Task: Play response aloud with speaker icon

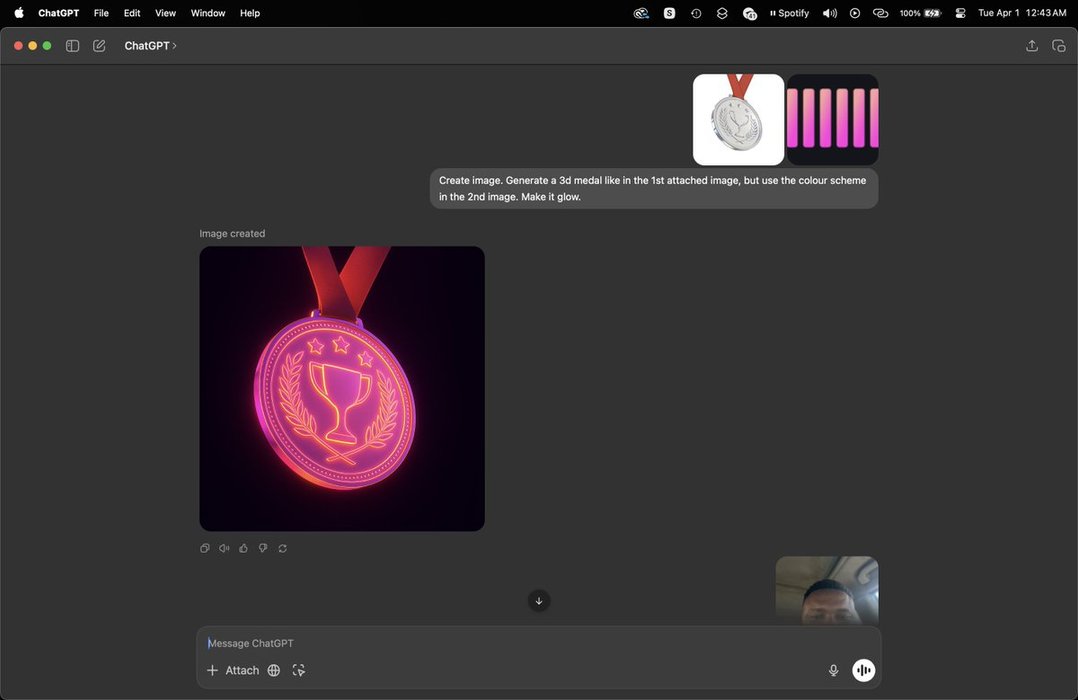Action: pos(224,548)
